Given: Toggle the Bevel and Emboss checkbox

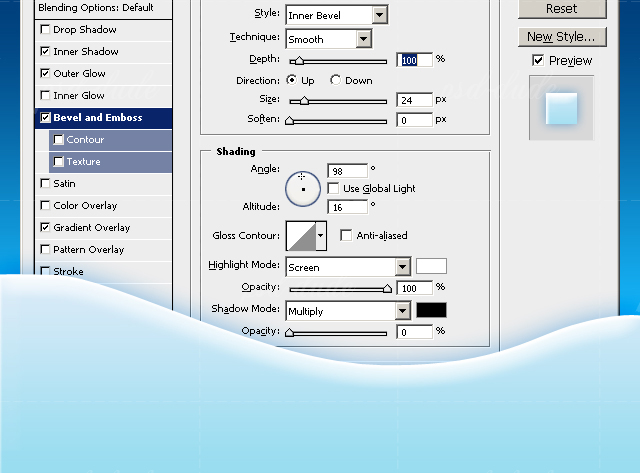Looking at the screenshot, I should tap(45, 118).
